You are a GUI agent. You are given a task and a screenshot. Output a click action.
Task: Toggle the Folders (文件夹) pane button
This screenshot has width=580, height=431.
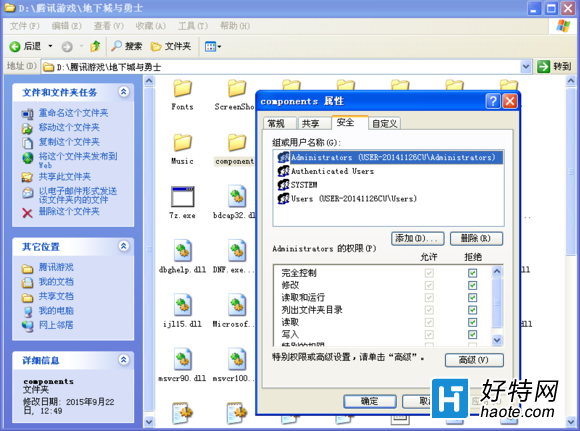(x=171, y=46)
